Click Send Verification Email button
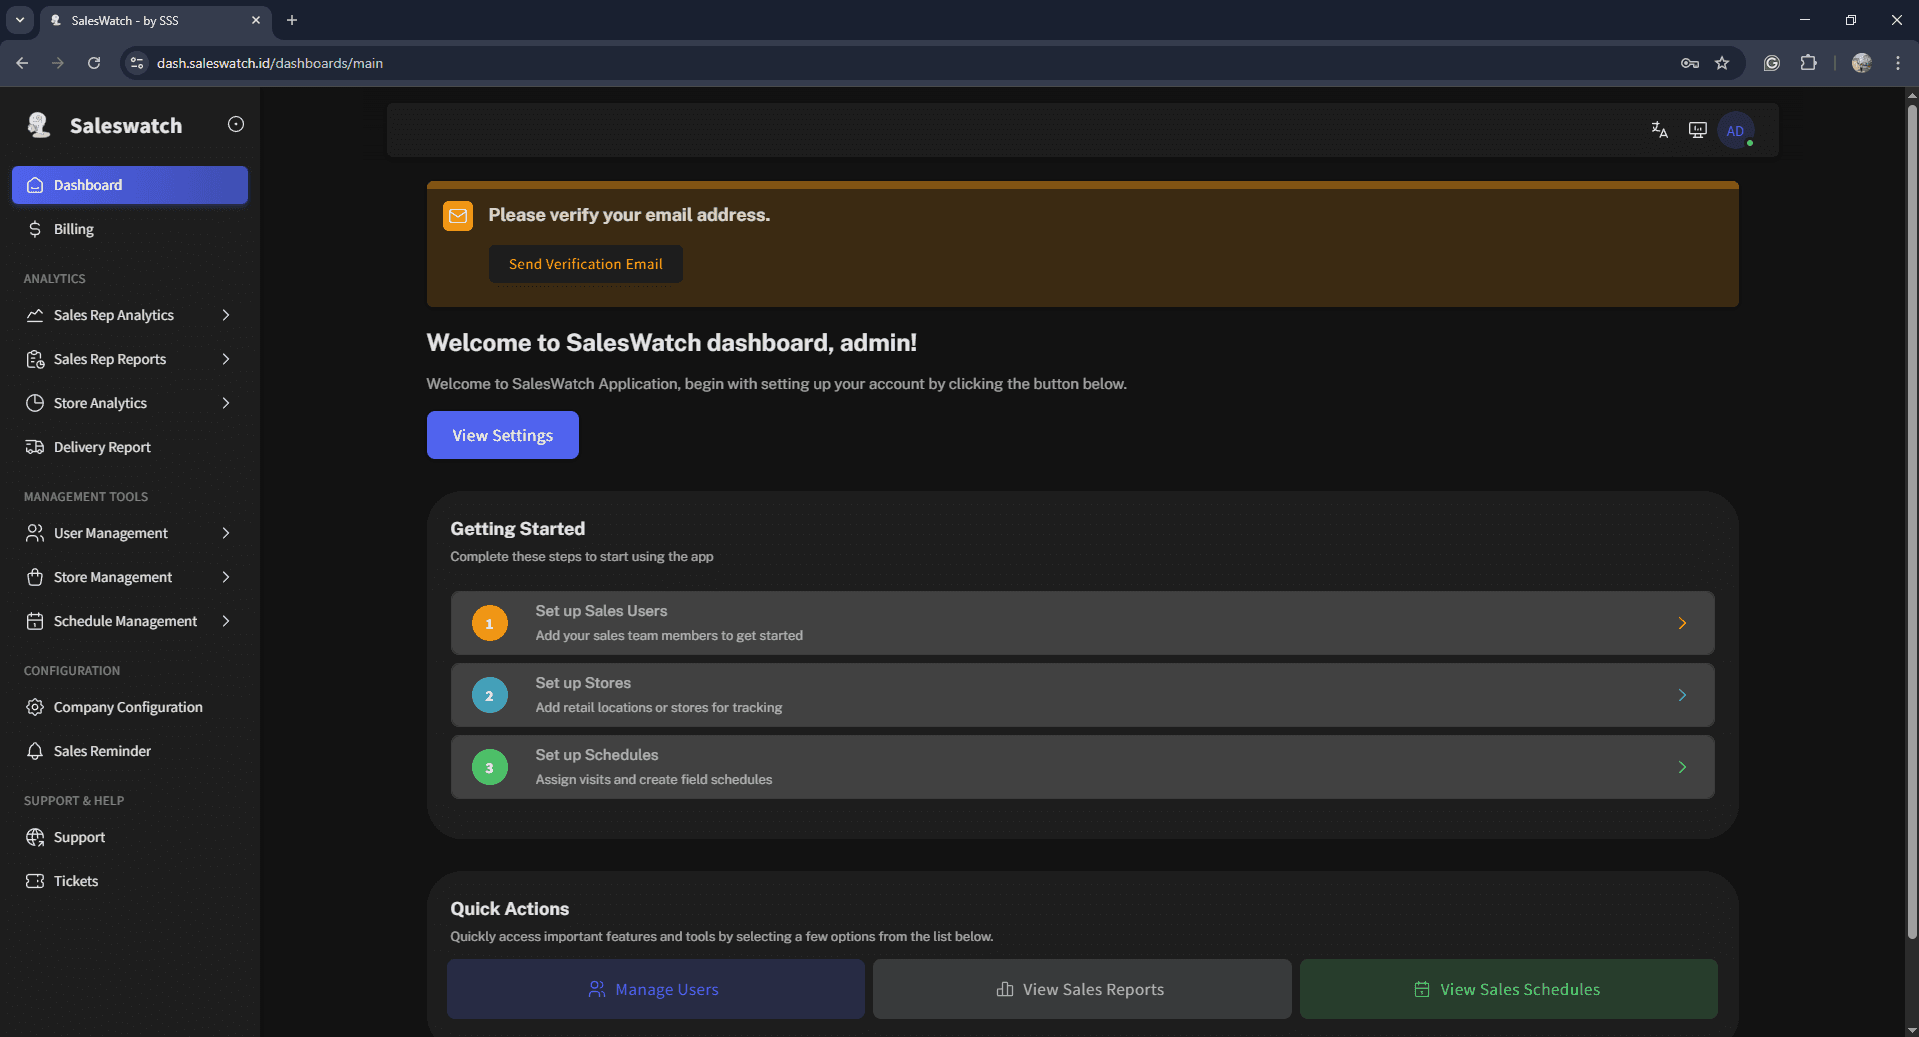Screen dimensions: 1919x1037 pyautogui.click(x=585, y=264)
